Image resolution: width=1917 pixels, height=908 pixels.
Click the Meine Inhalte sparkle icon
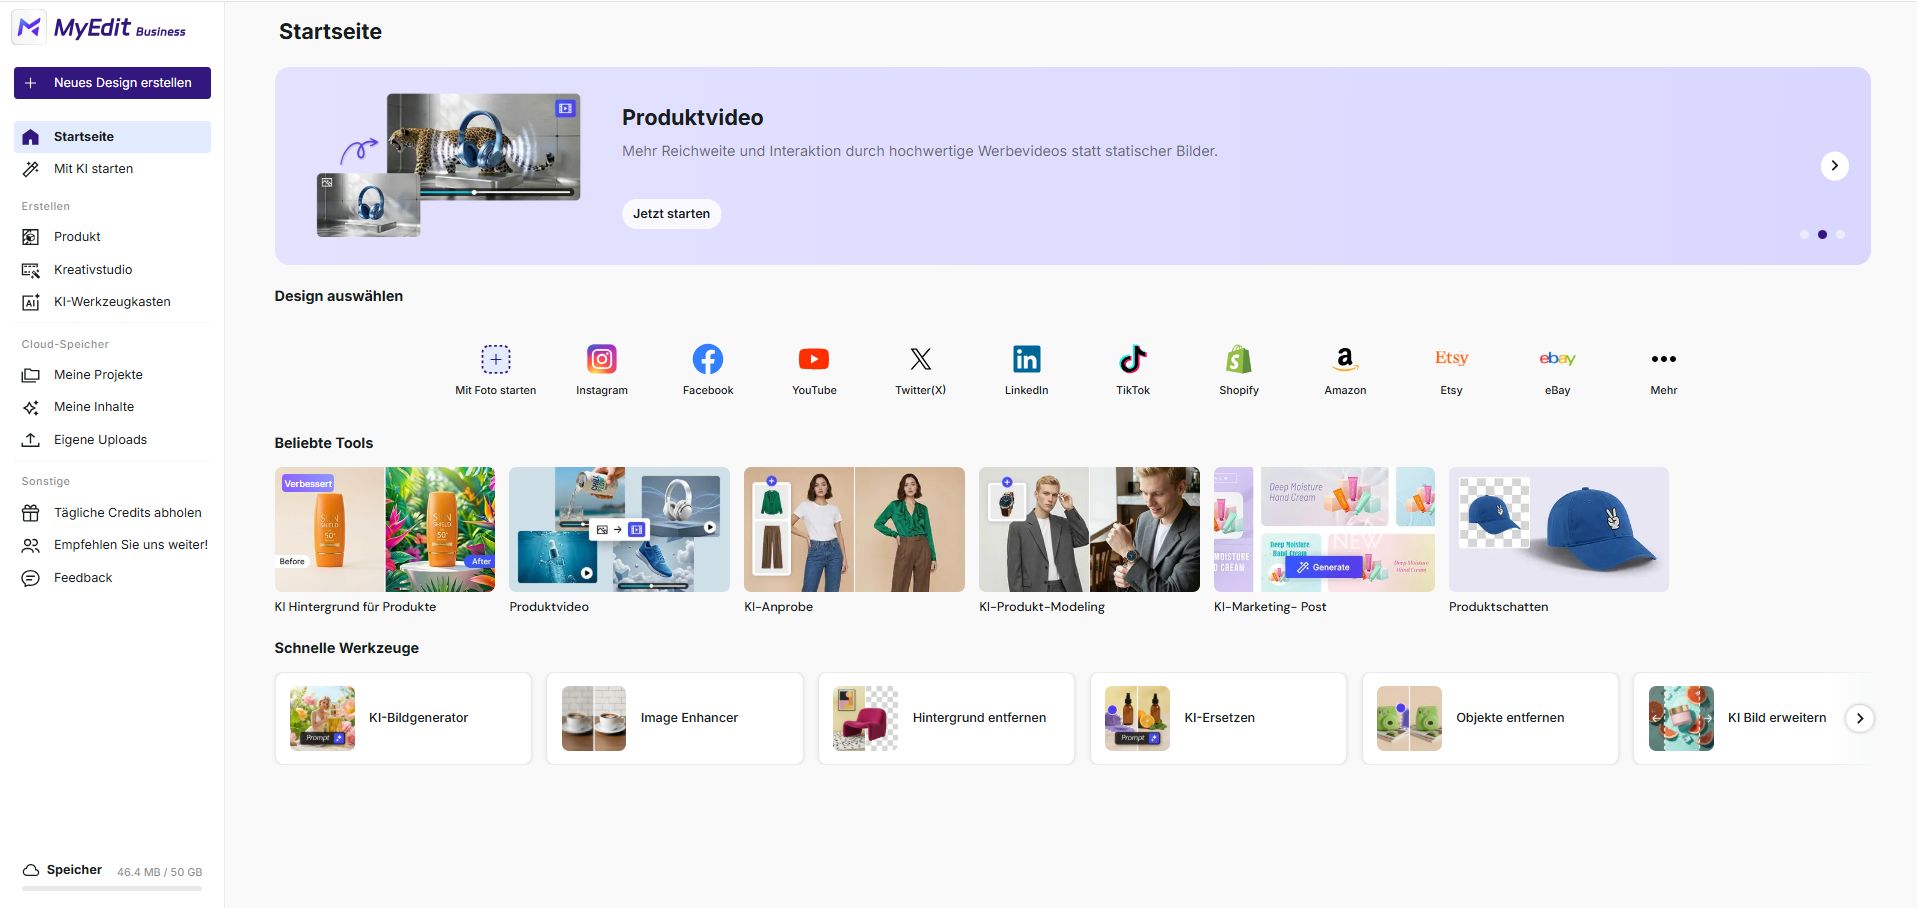coord(31,407)
